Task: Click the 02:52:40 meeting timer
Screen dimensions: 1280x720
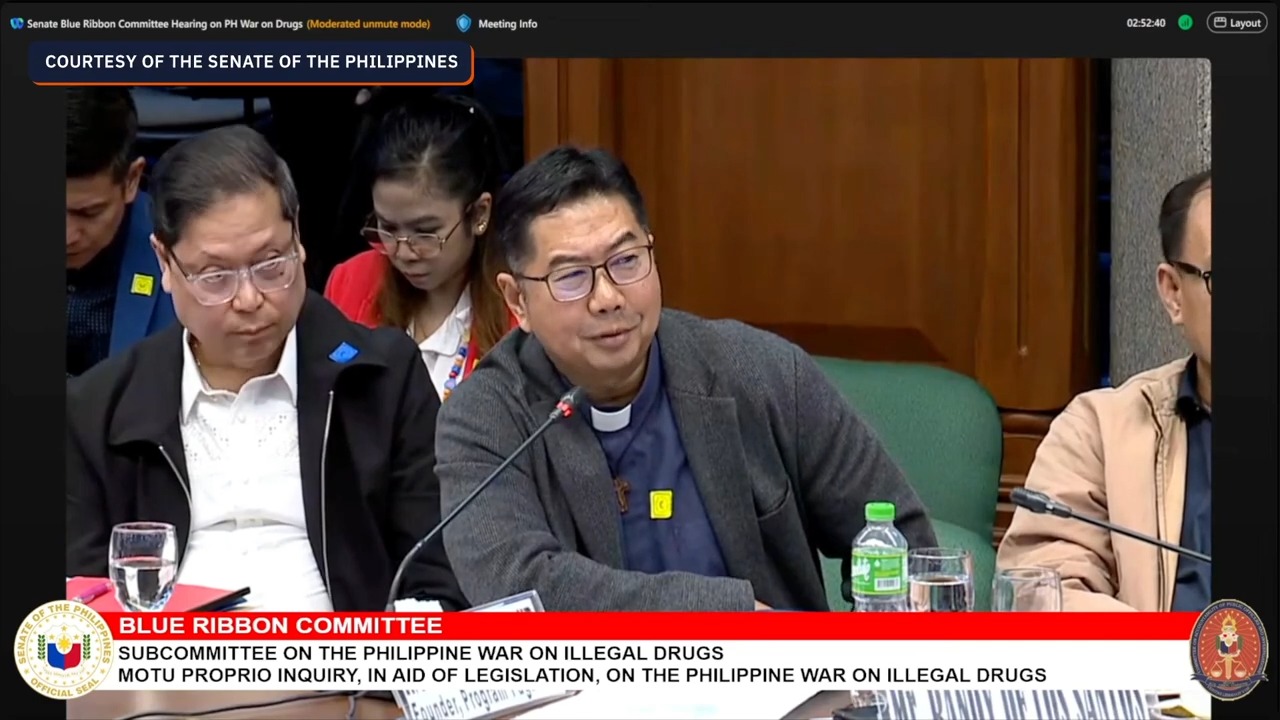Action: 1146,23
